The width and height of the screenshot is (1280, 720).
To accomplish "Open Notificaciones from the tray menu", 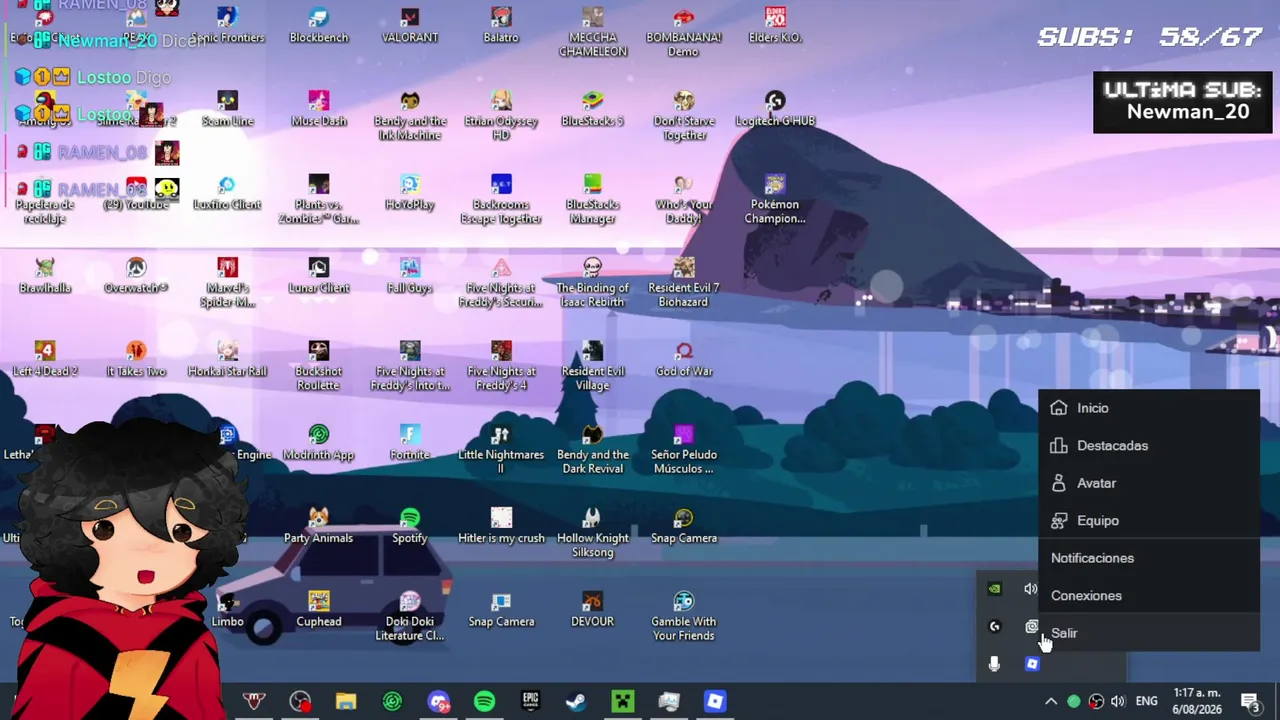I will tap(1149, 558).
